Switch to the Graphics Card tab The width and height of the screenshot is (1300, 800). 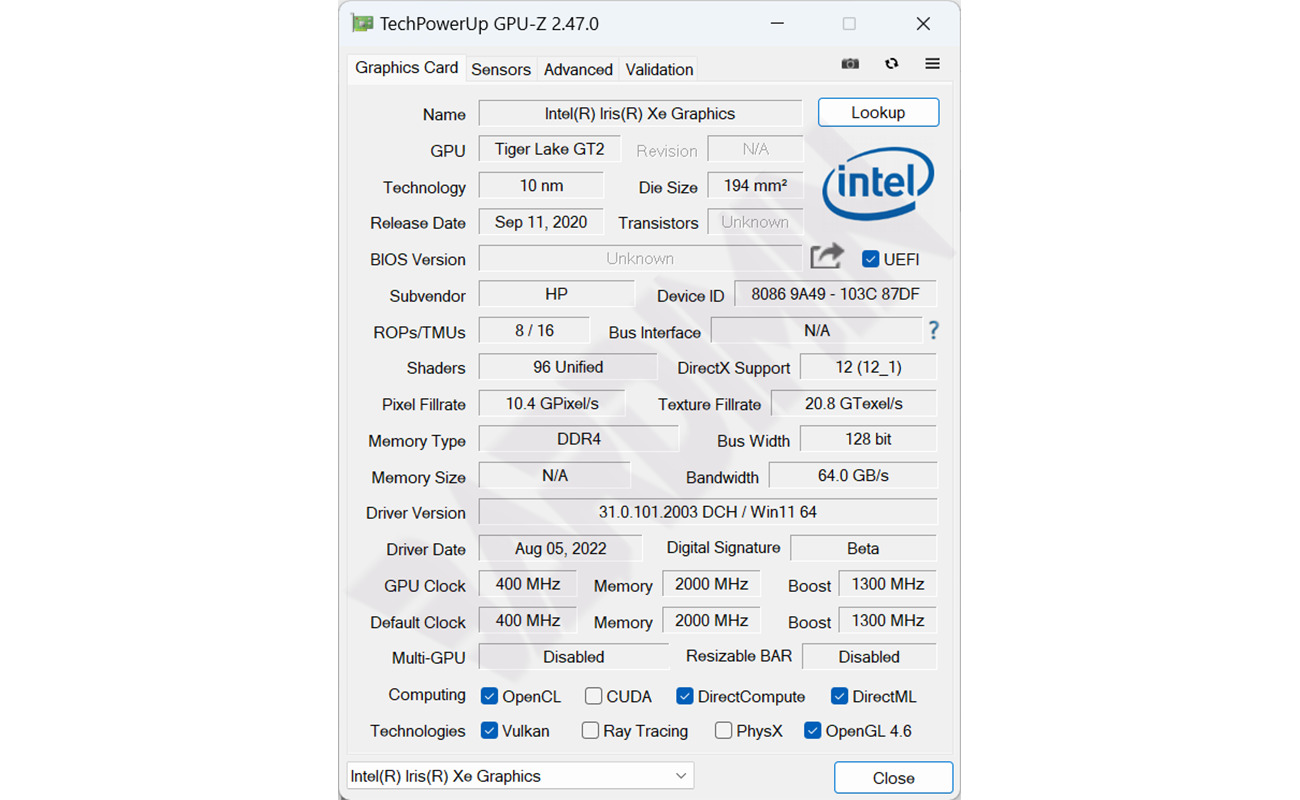pyautogui.click(x=407, y=68)
